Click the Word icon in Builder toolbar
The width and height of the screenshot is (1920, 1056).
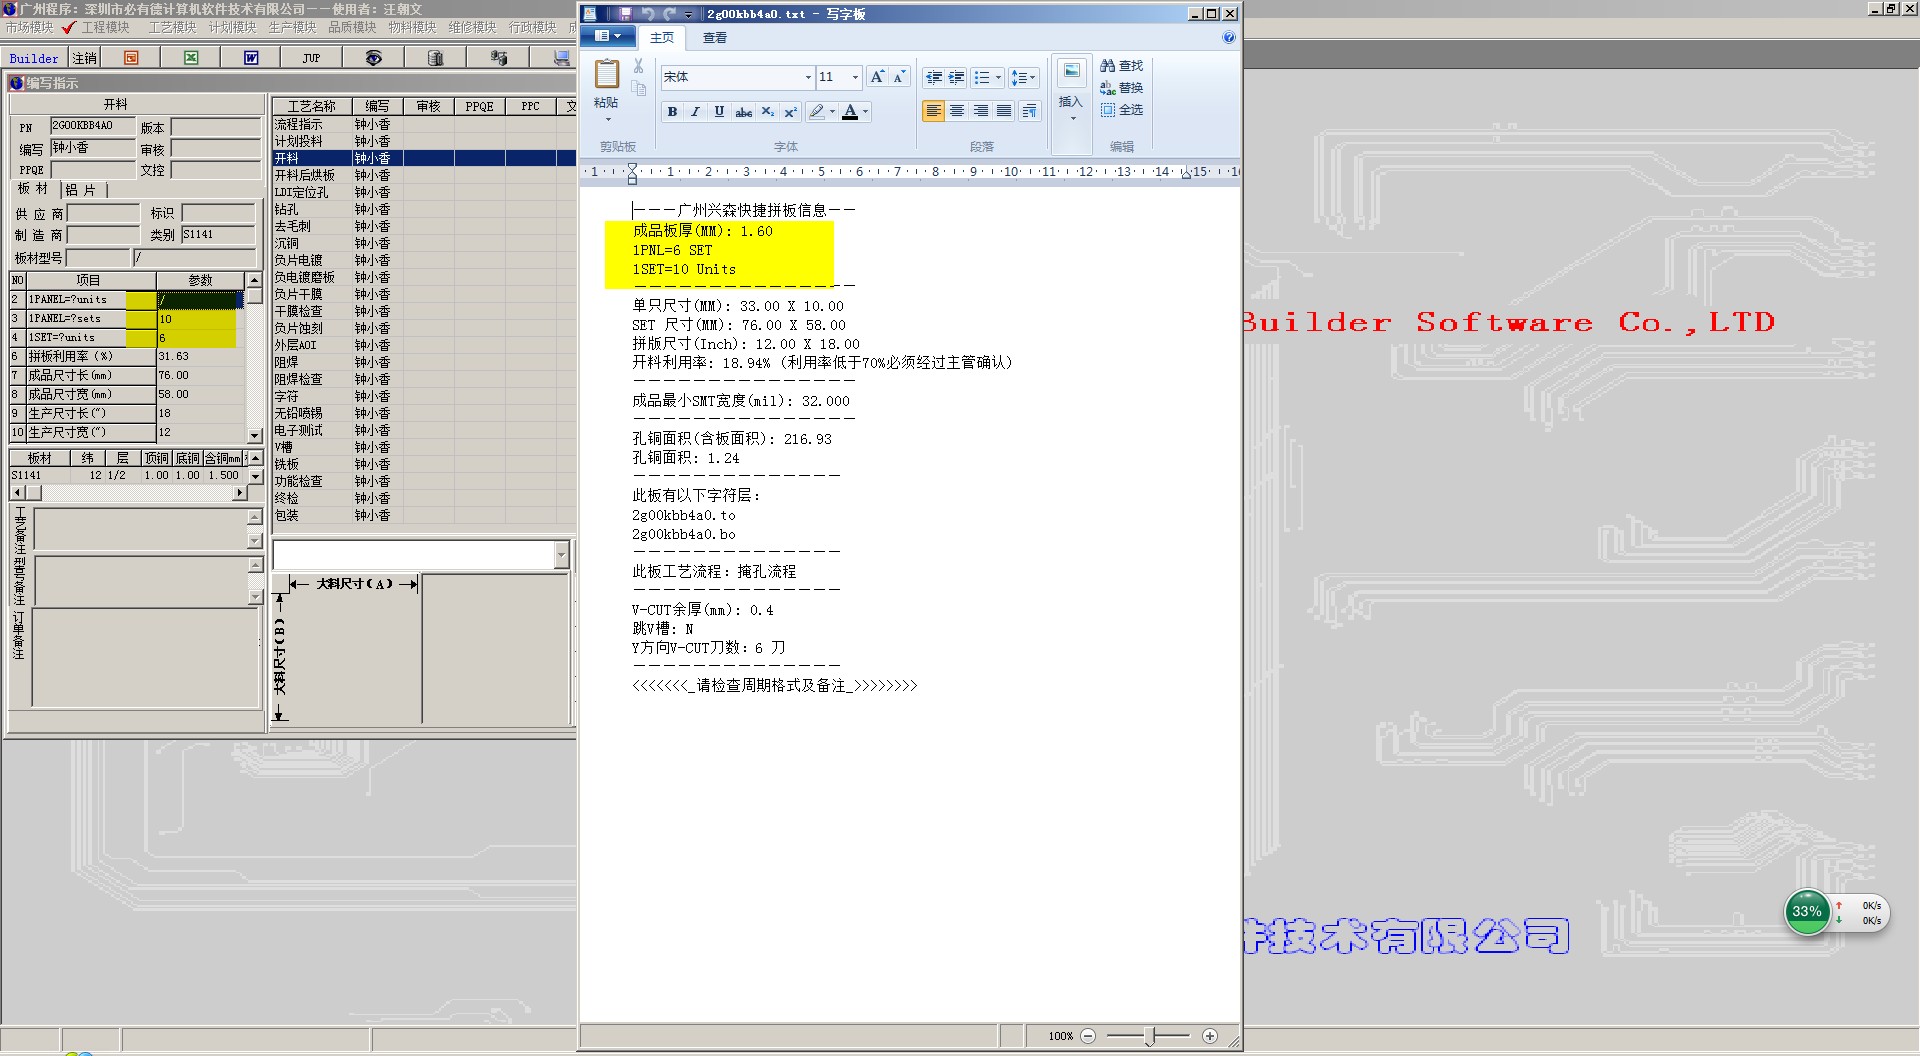coord(251,58)
